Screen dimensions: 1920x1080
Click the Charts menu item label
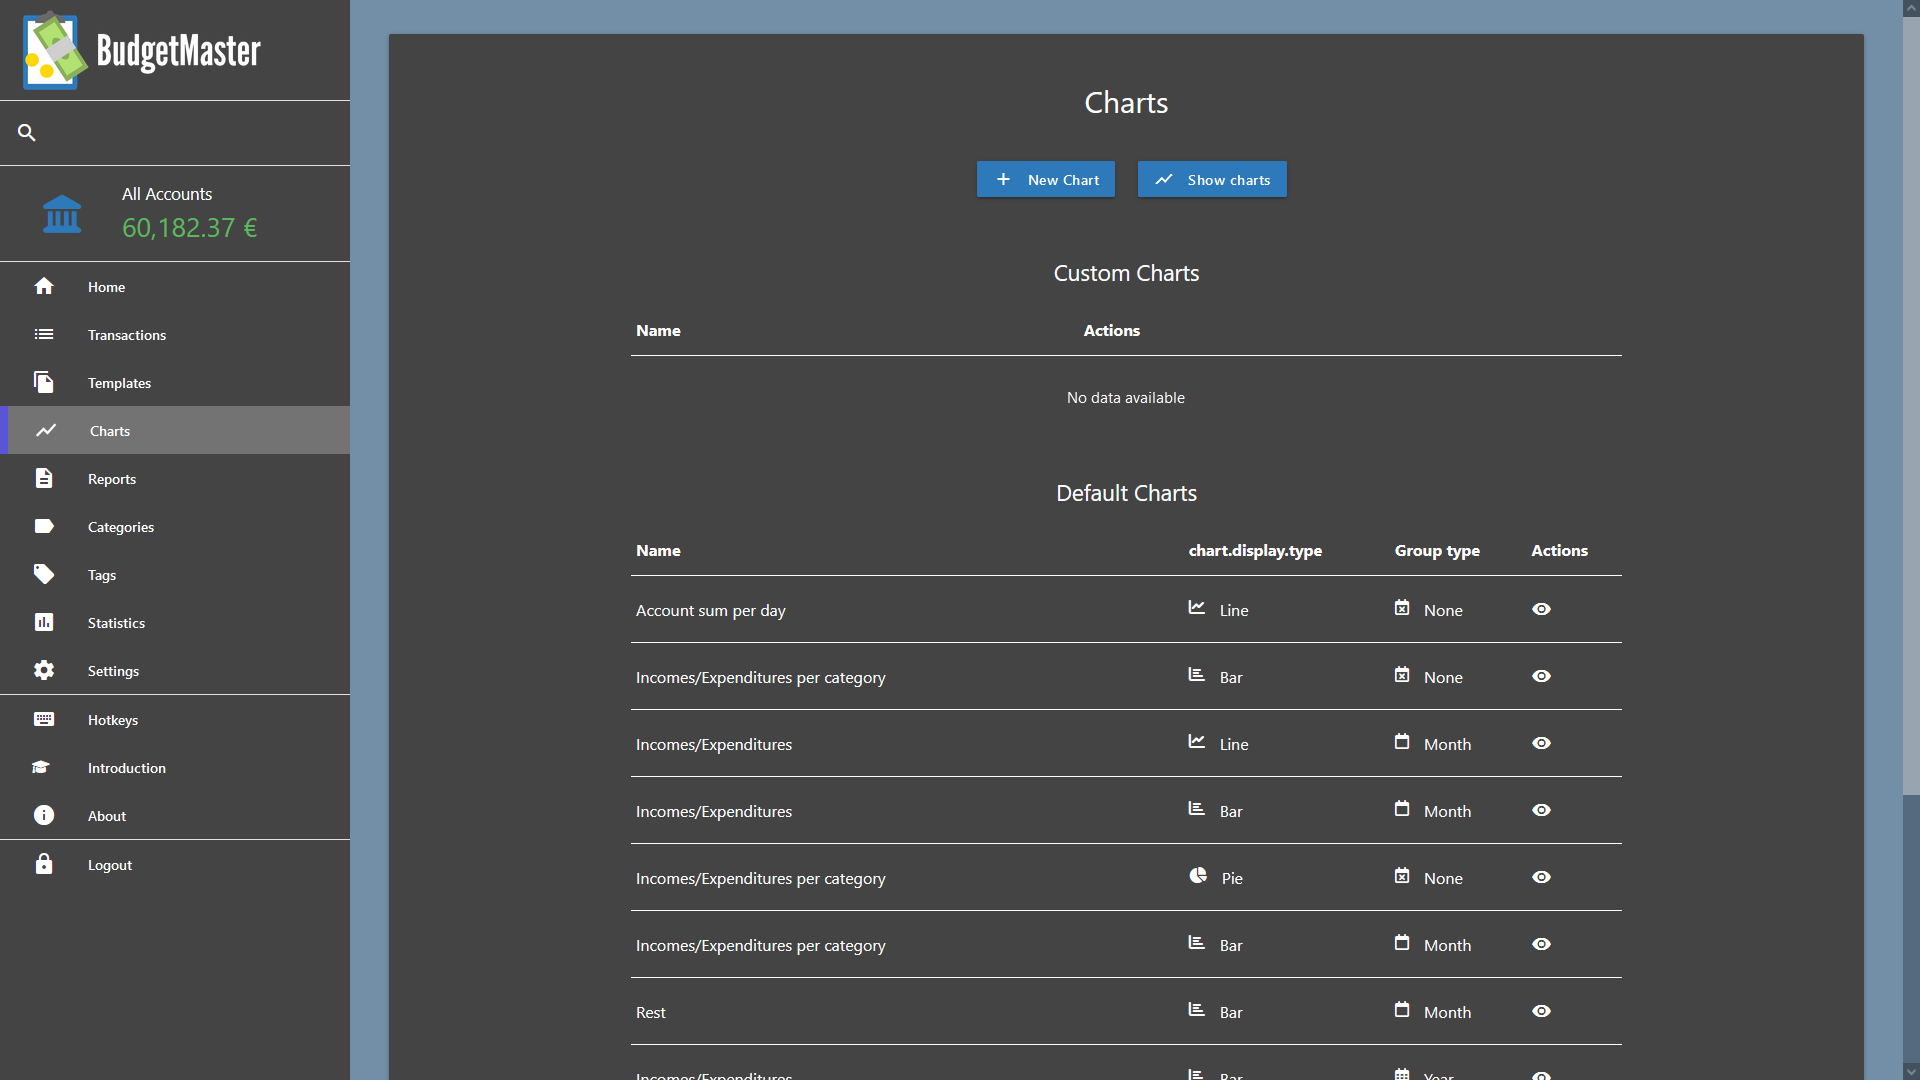(110, 430)
